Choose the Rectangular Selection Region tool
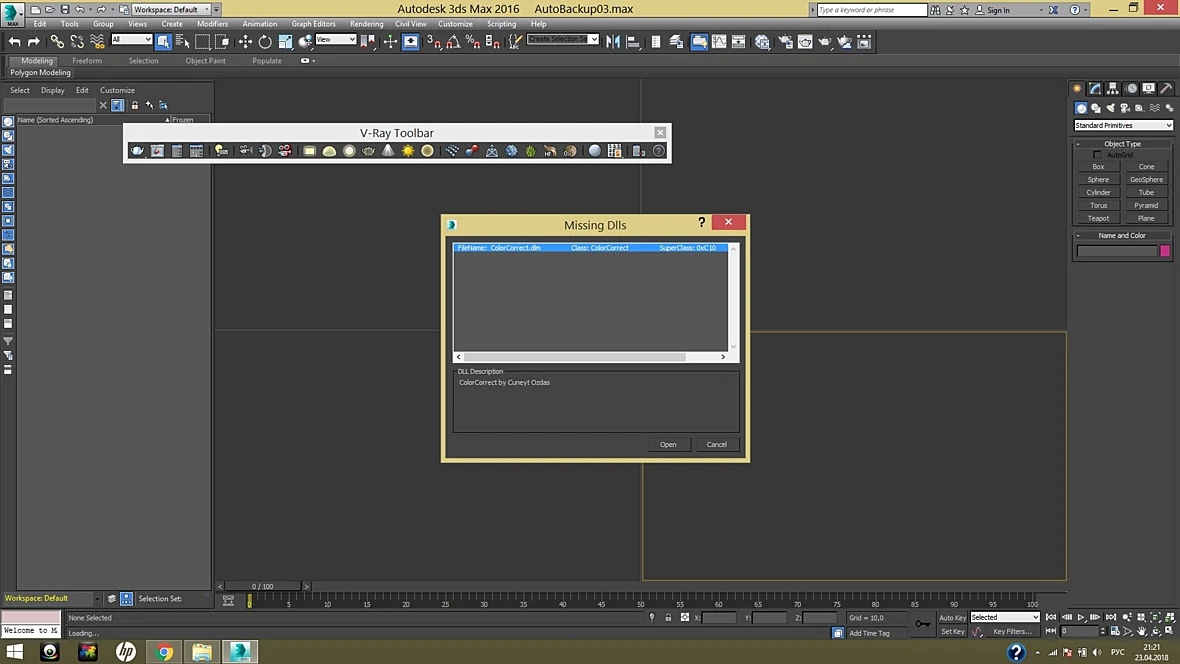This screenshot has height=664, width=1180. (202, 42)
